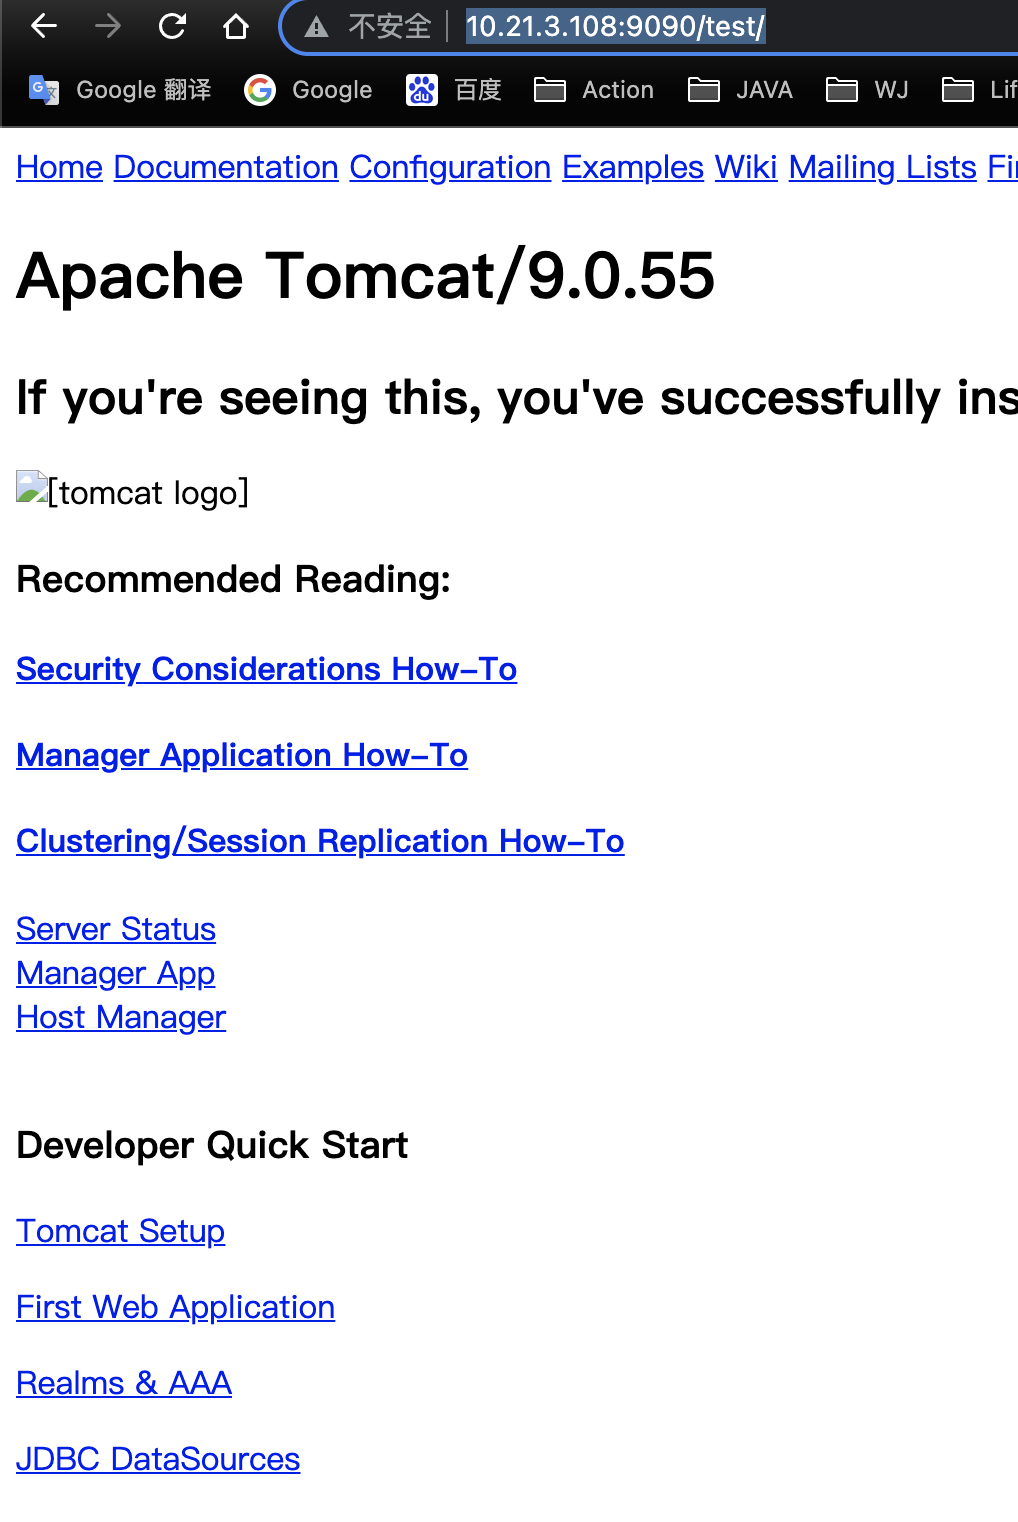
Task: Open Security Considerations How-To link
Action: tap(267, 669)
